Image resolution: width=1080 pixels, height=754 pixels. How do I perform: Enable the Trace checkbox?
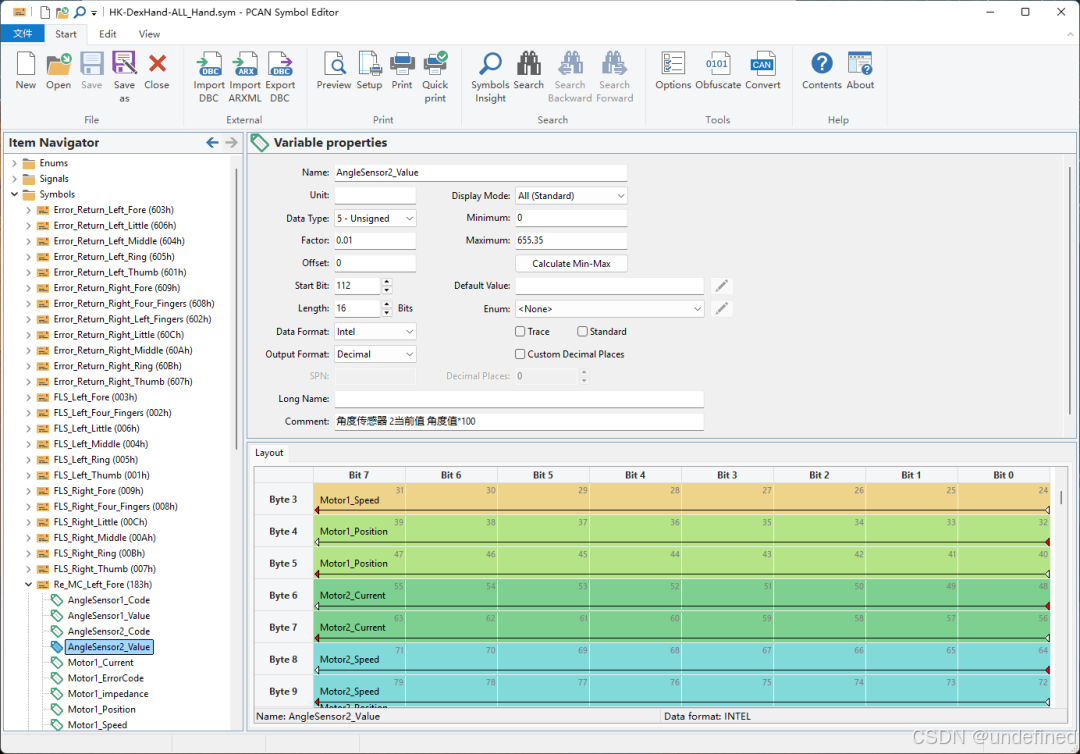click(x=520, y=331)
